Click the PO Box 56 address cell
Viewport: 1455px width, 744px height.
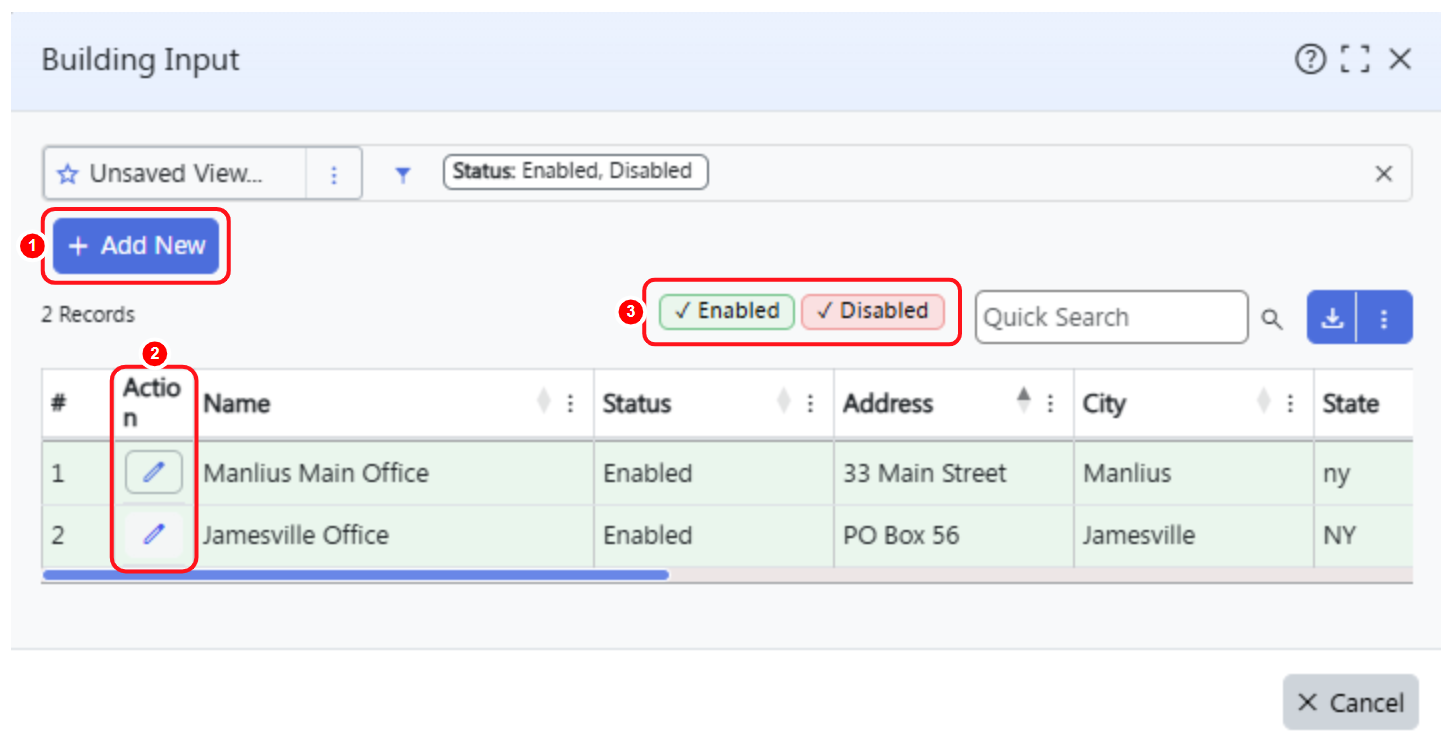954,535
